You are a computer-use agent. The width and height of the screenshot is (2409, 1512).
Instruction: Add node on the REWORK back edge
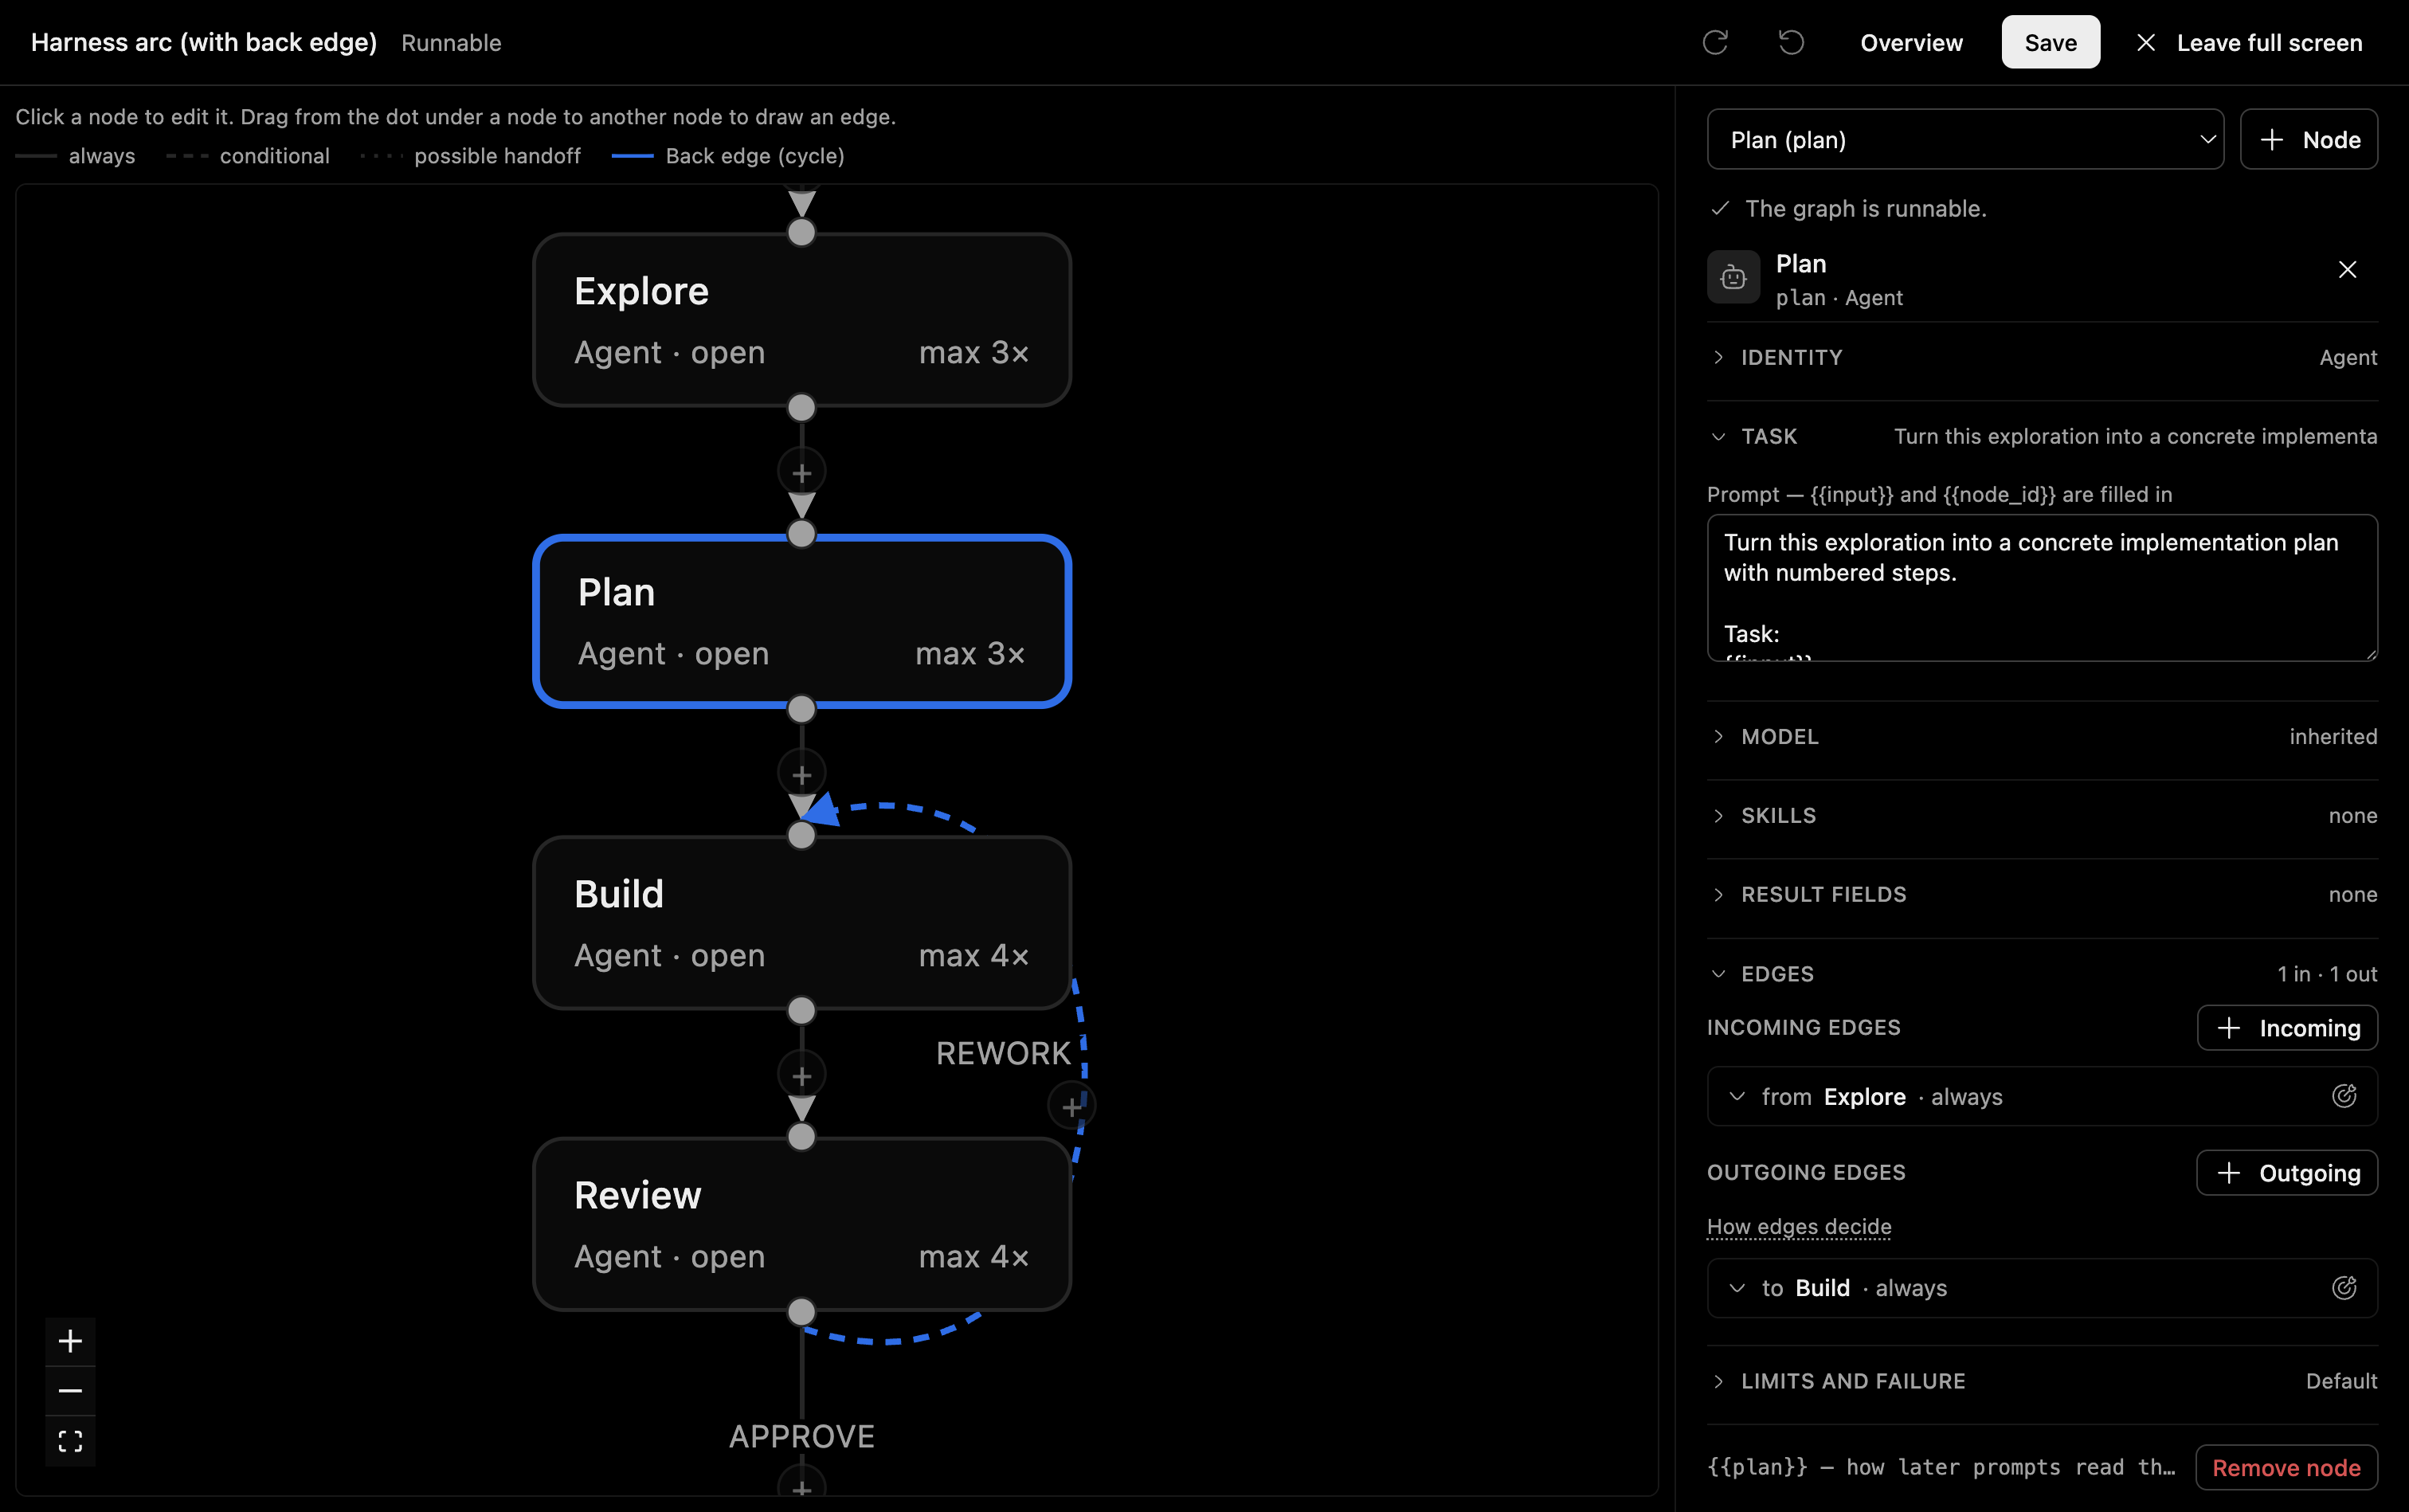(1071, 1107)
